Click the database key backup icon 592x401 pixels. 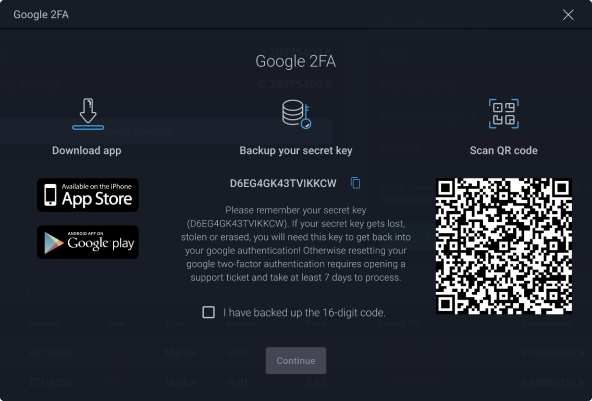(296, 114)
